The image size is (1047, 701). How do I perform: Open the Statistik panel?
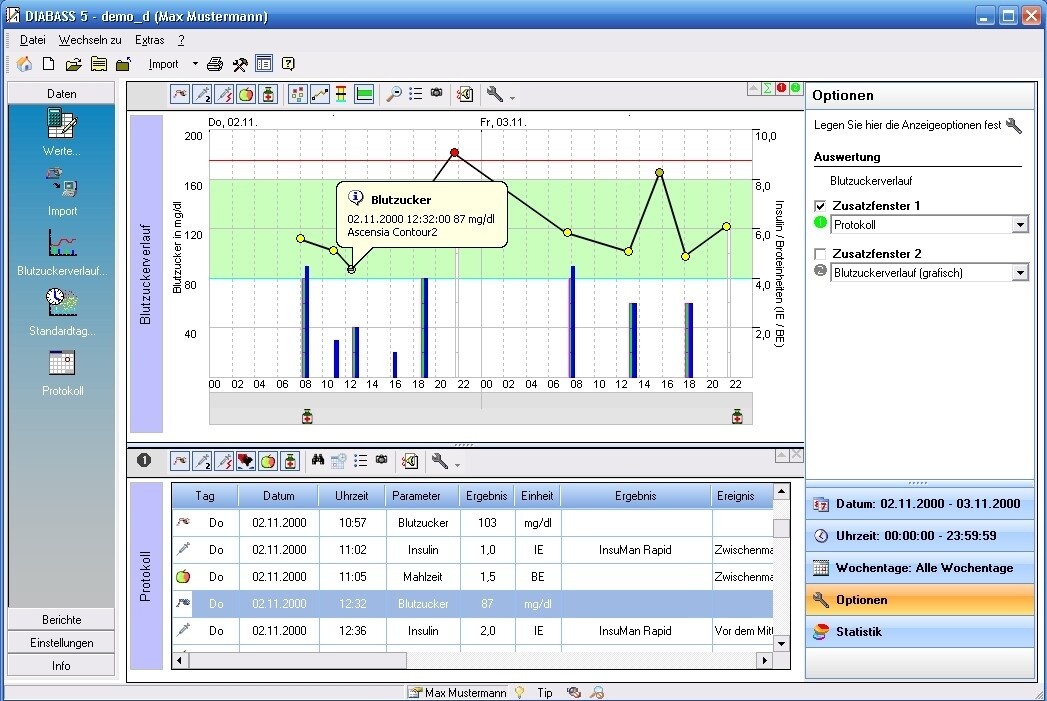pos(919,632)
